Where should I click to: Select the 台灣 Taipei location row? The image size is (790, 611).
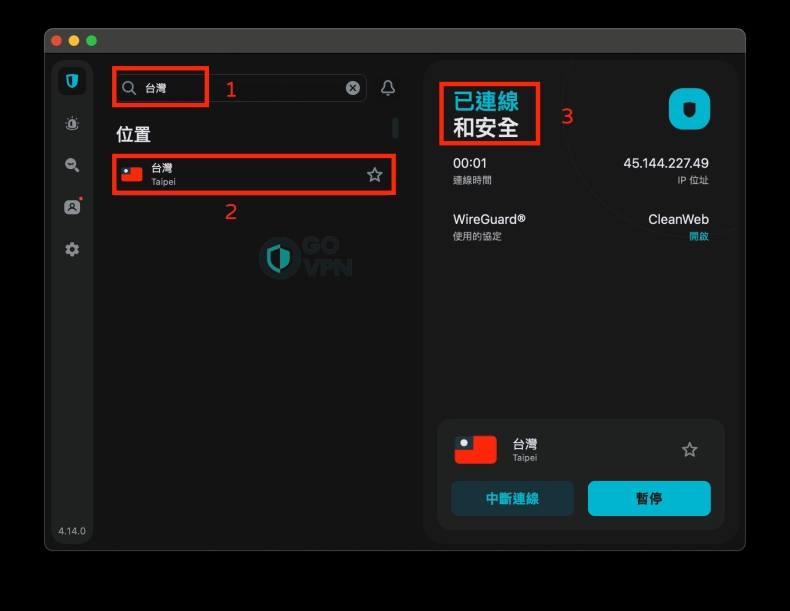(x=254, y=174)
